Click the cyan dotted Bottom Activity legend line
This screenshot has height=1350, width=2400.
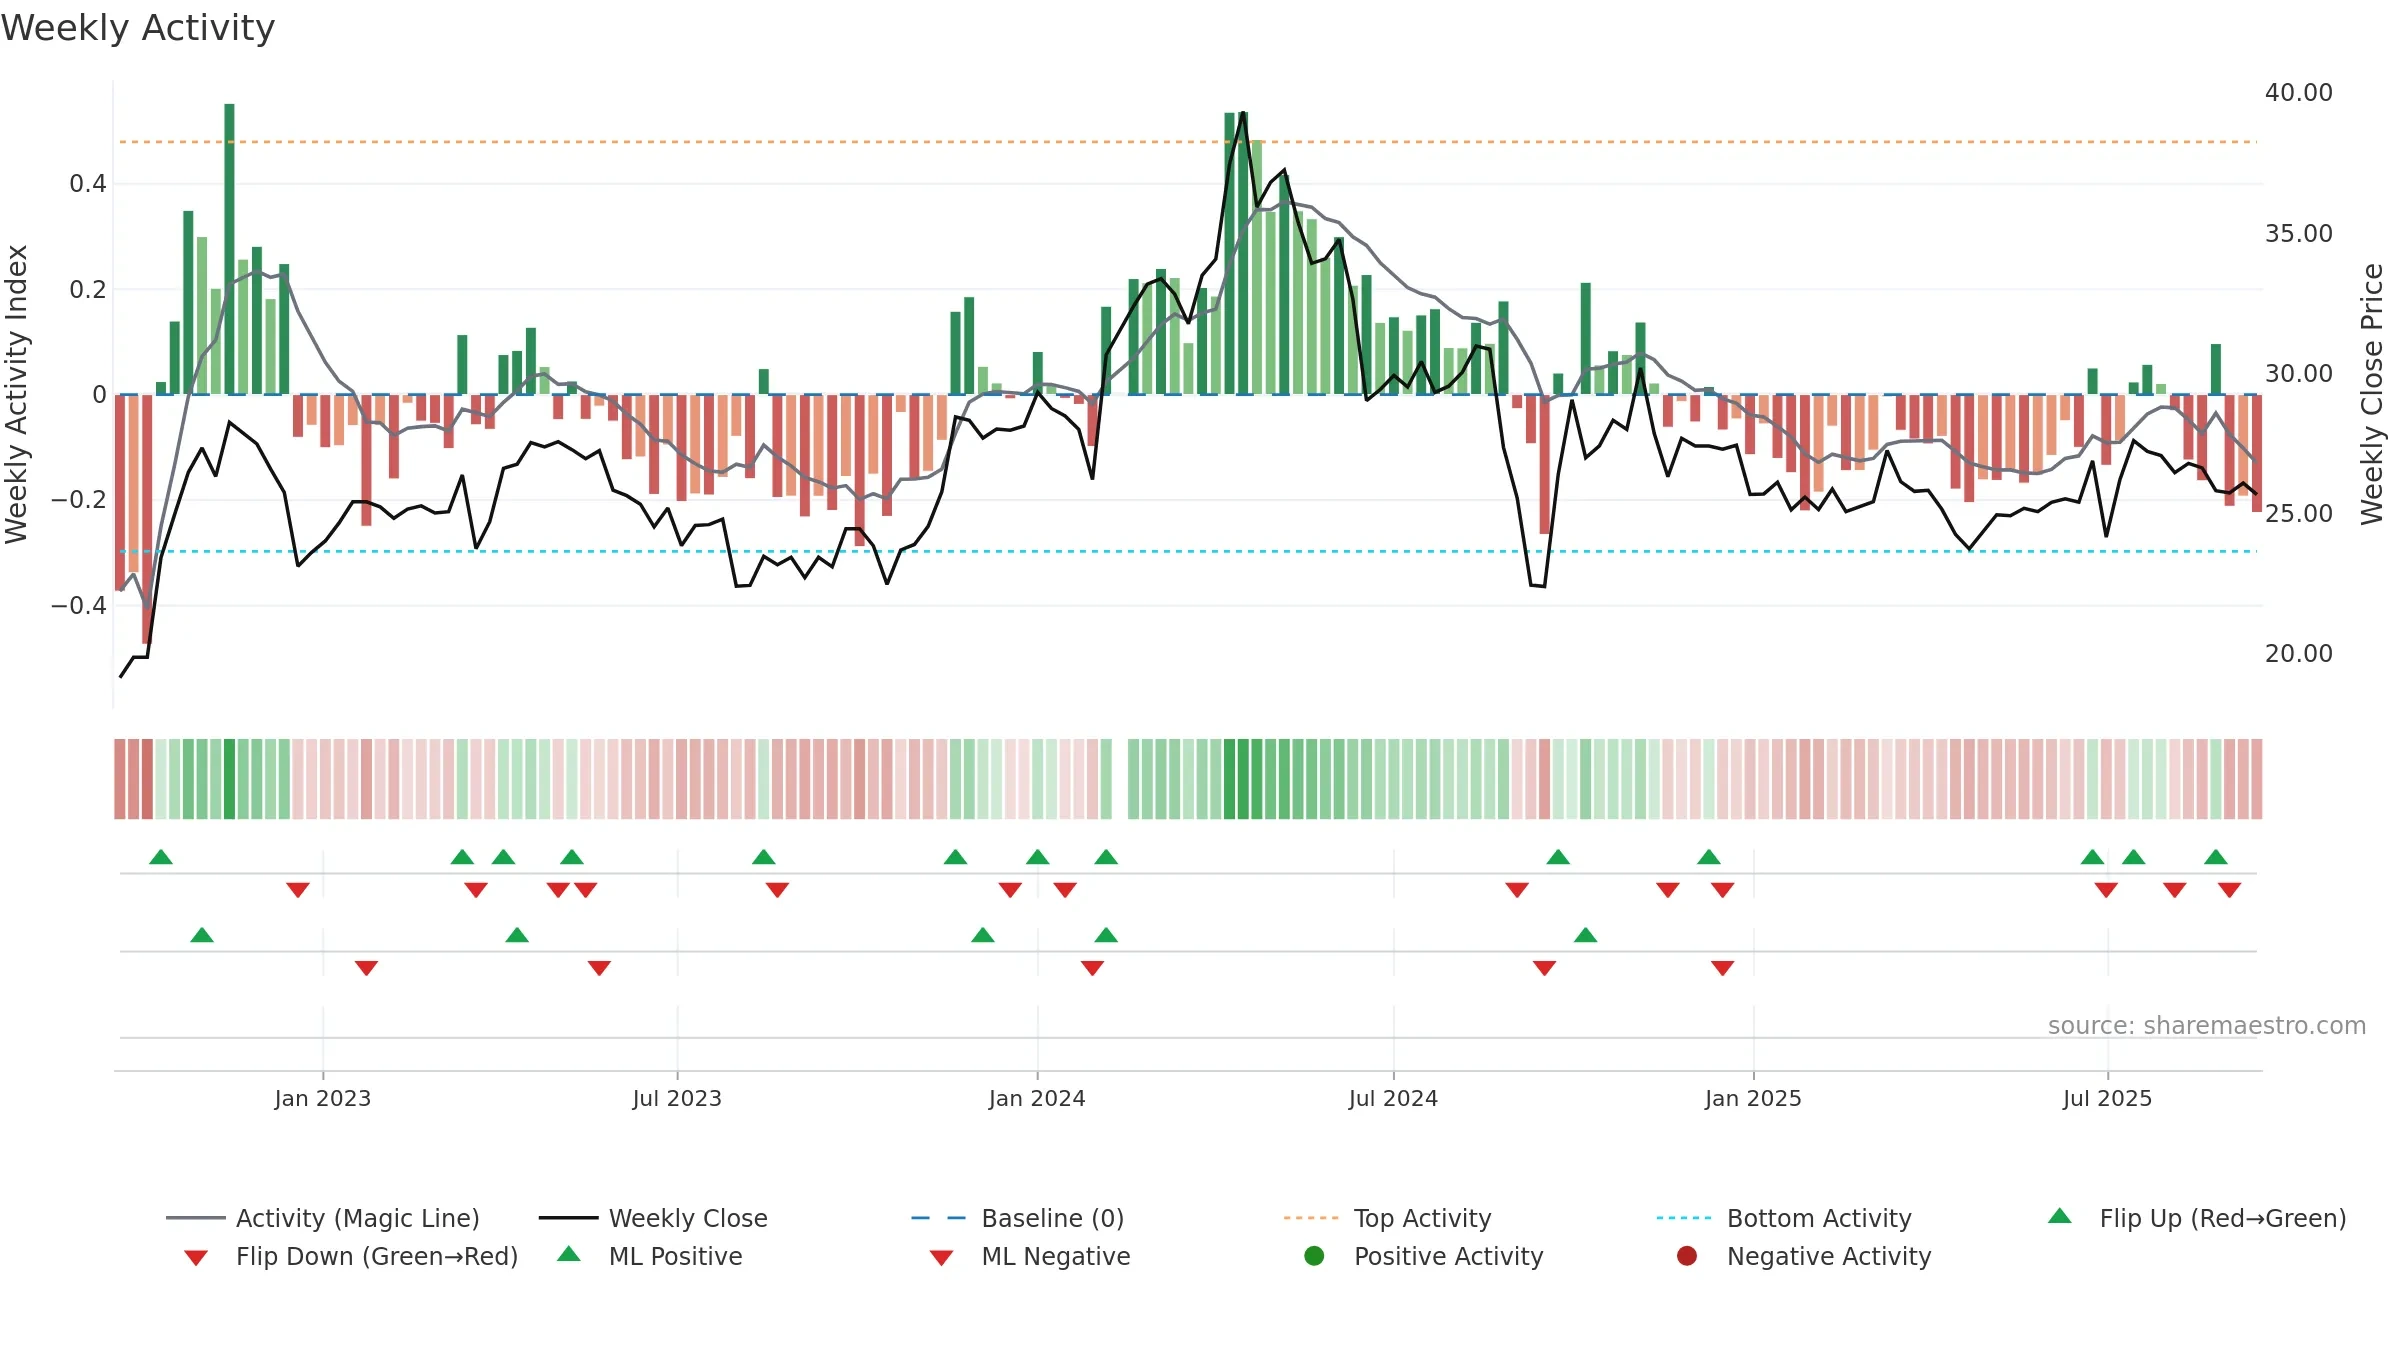(1684, 1218)
